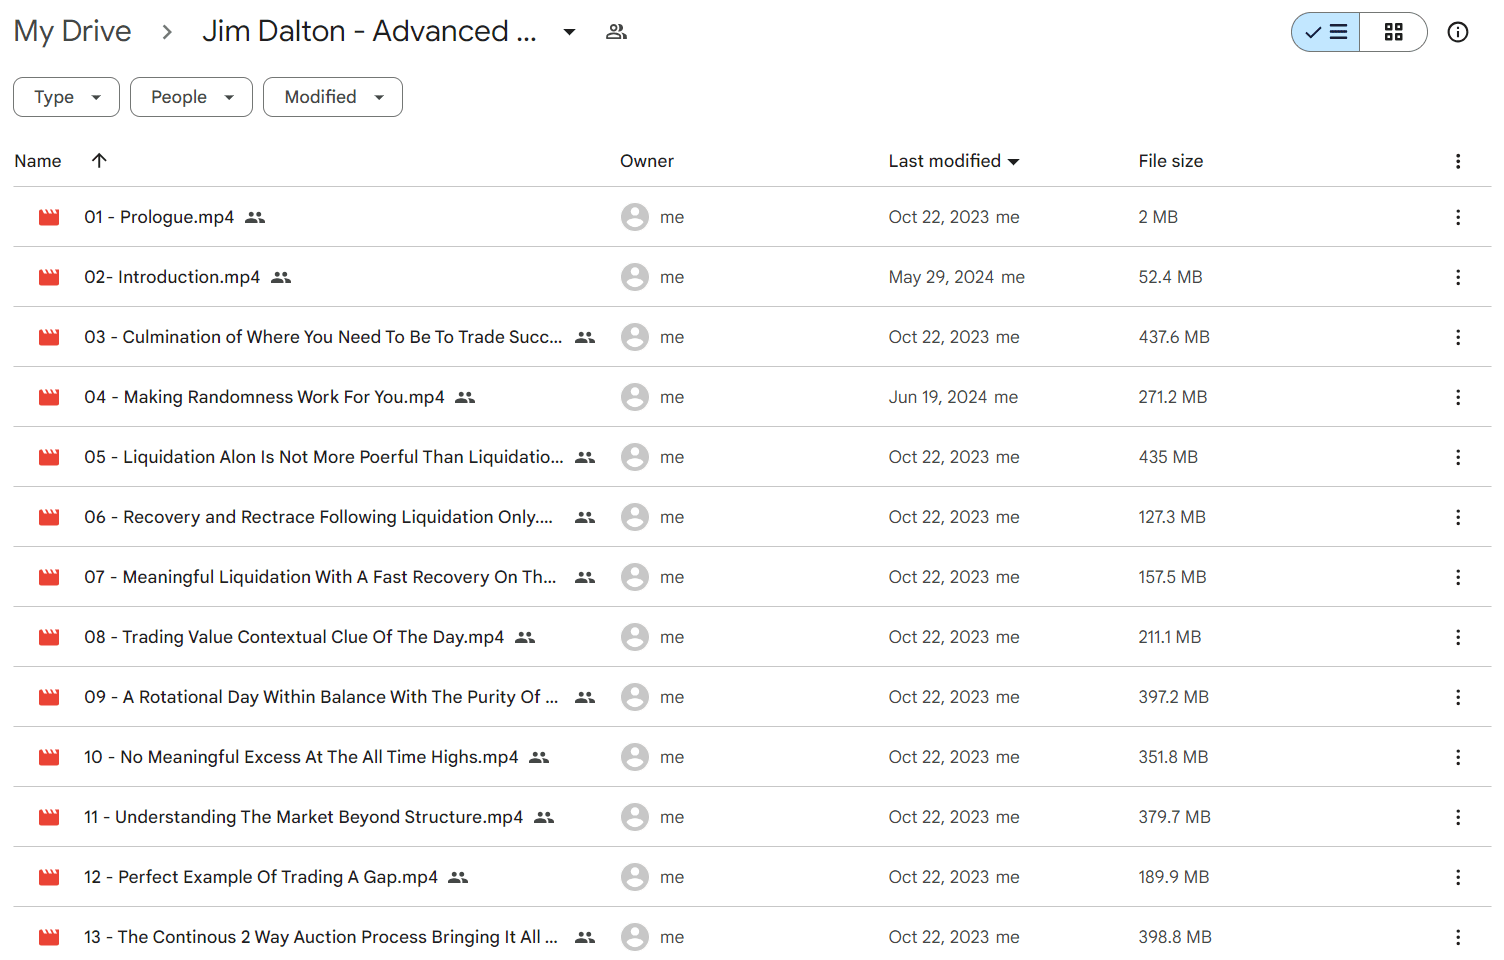Open the Last modified column dropdown
The height and width of the screenshot is (960, 1504).
coord(1014,162)
